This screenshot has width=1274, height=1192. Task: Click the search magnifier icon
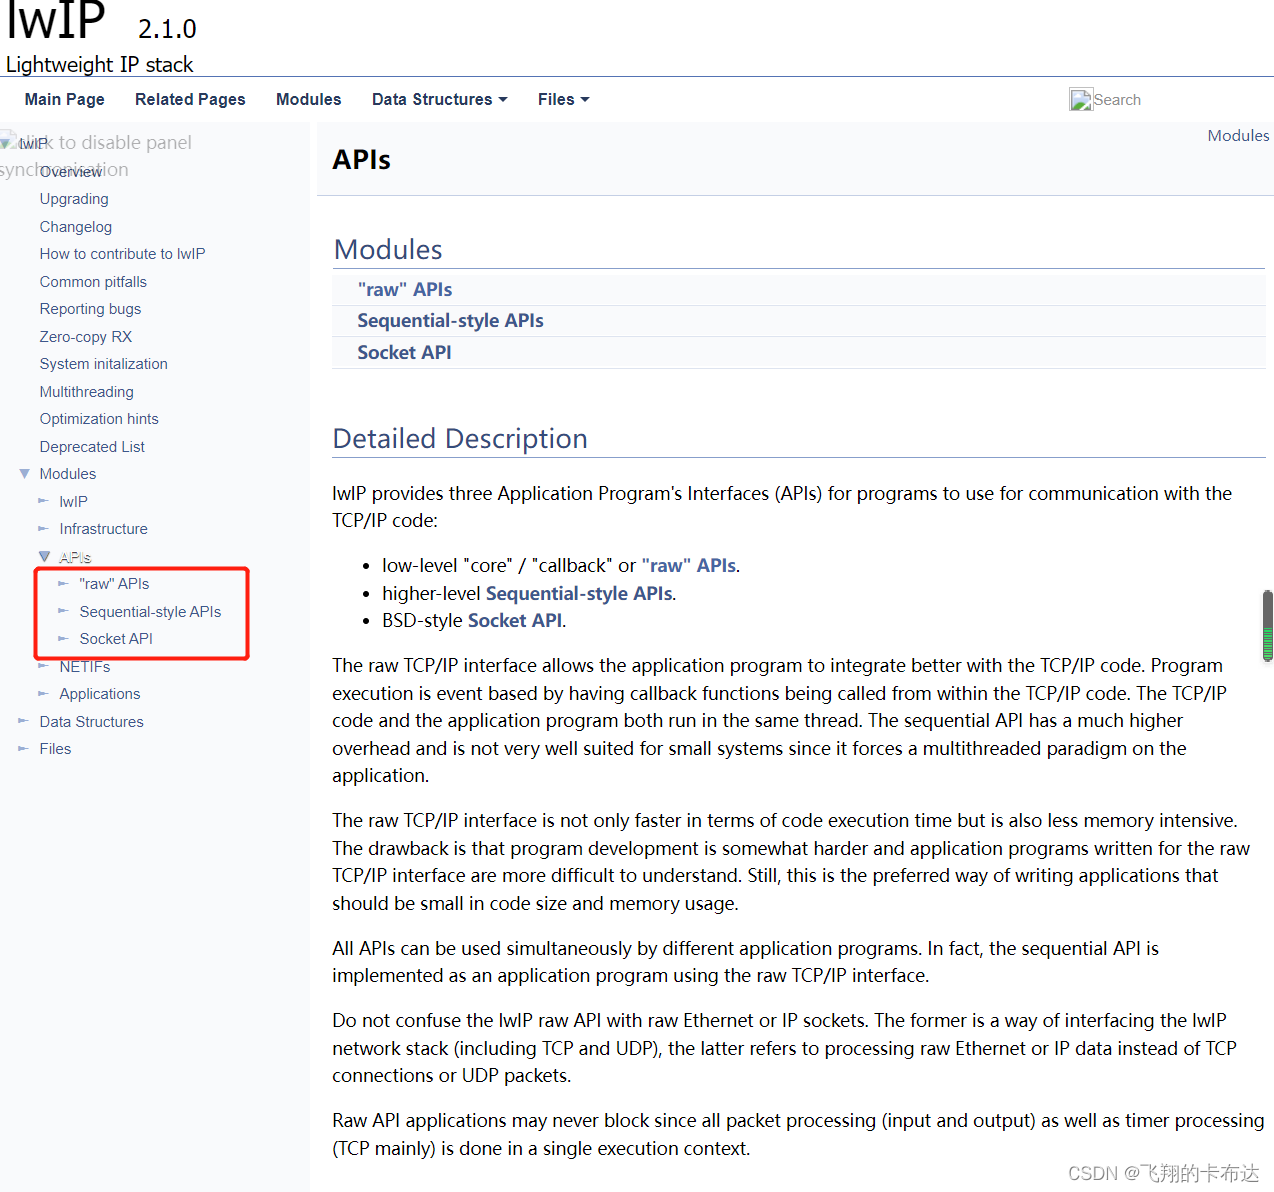[1080, 100]
